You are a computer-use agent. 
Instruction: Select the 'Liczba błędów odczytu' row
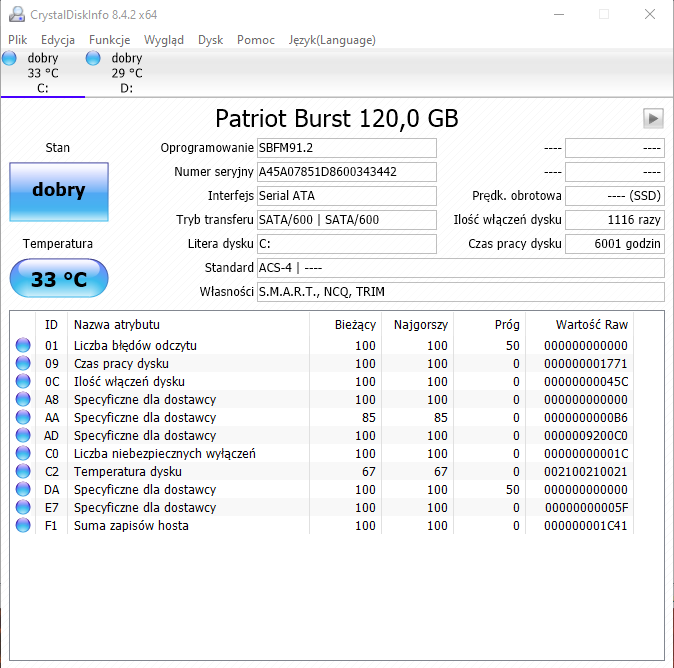click(x=322, y=345)
